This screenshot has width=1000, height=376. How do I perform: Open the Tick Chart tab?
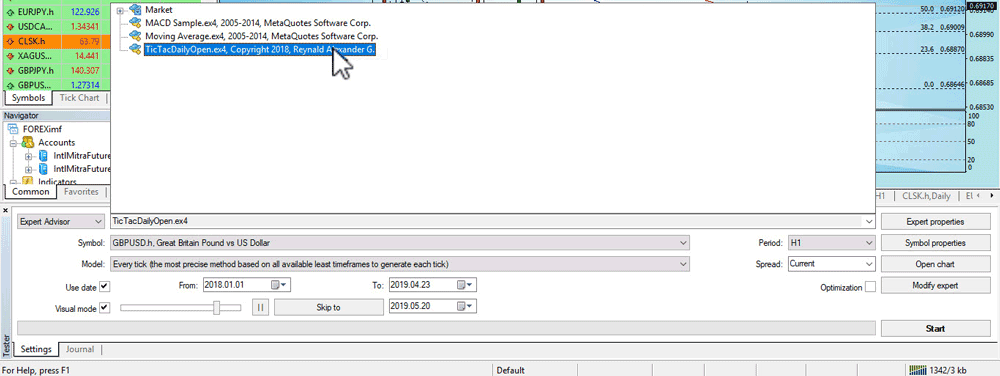pyautogui.click(x=79, y=98)
